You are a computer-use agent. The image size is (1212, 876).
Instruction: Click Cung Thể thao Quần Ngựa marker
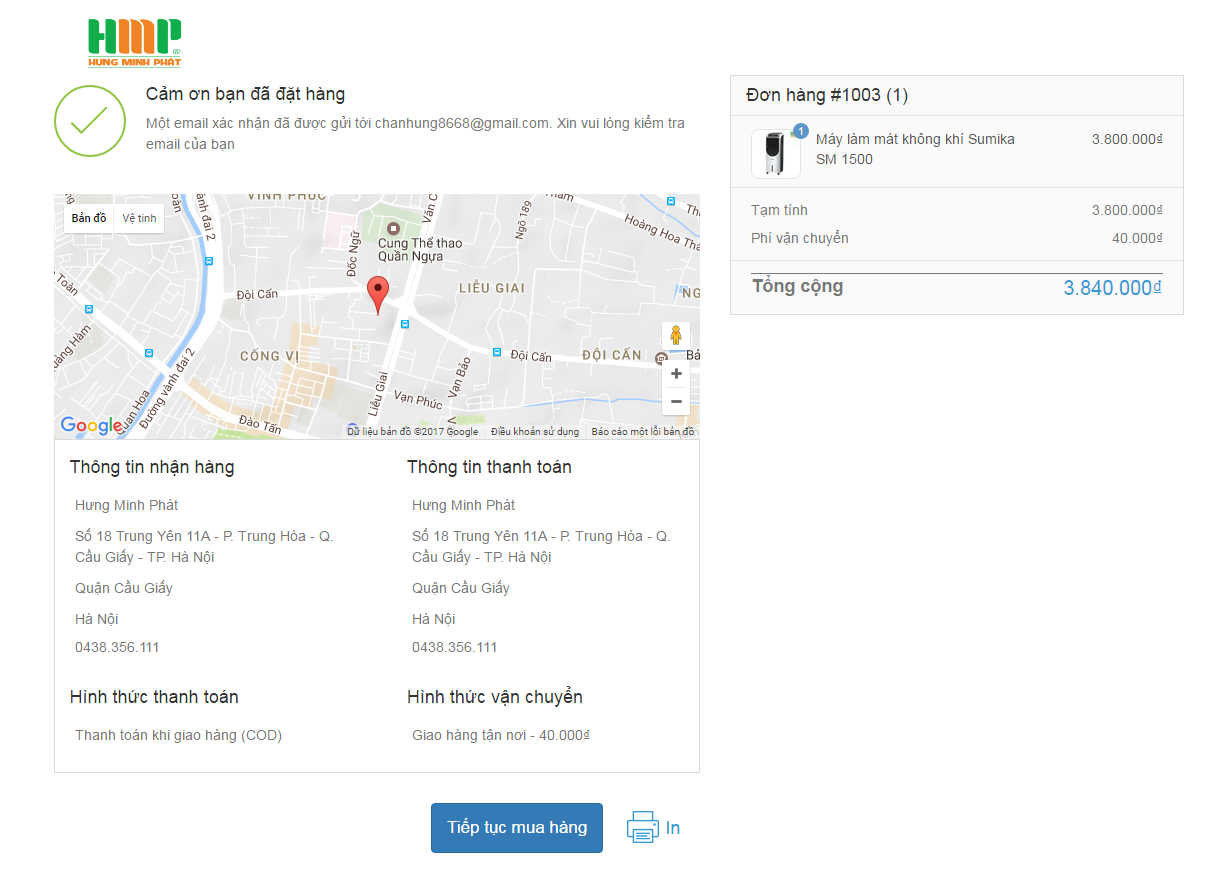pos(394,229)
